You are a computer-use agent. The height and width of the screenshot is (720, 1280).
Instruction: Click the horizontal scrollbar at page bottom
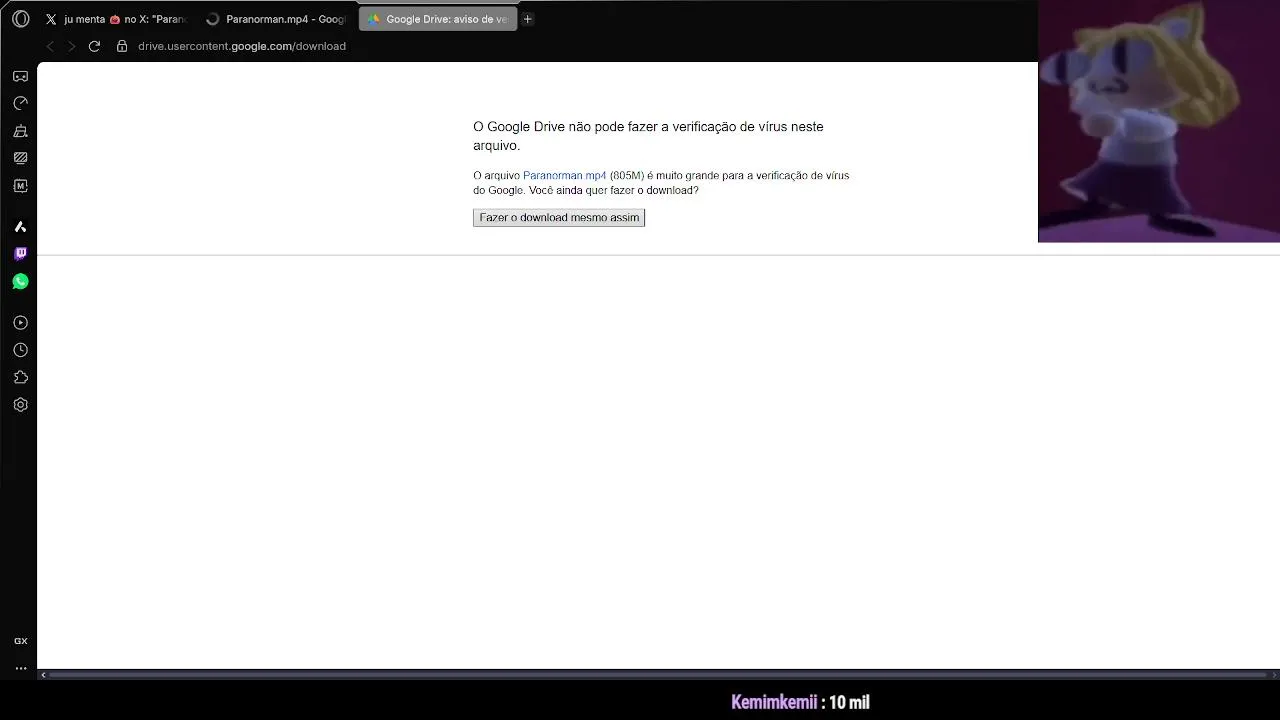659,675
